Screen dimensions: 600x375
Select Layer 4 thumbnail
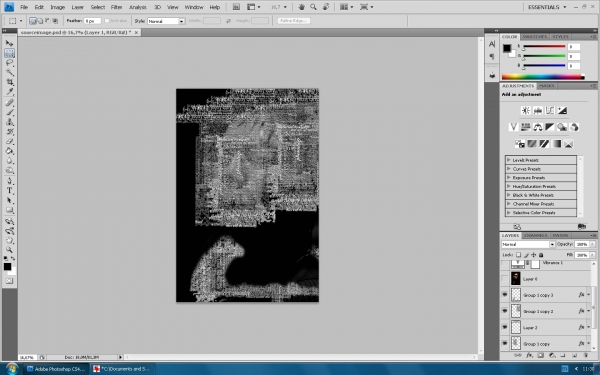[516, 279]
